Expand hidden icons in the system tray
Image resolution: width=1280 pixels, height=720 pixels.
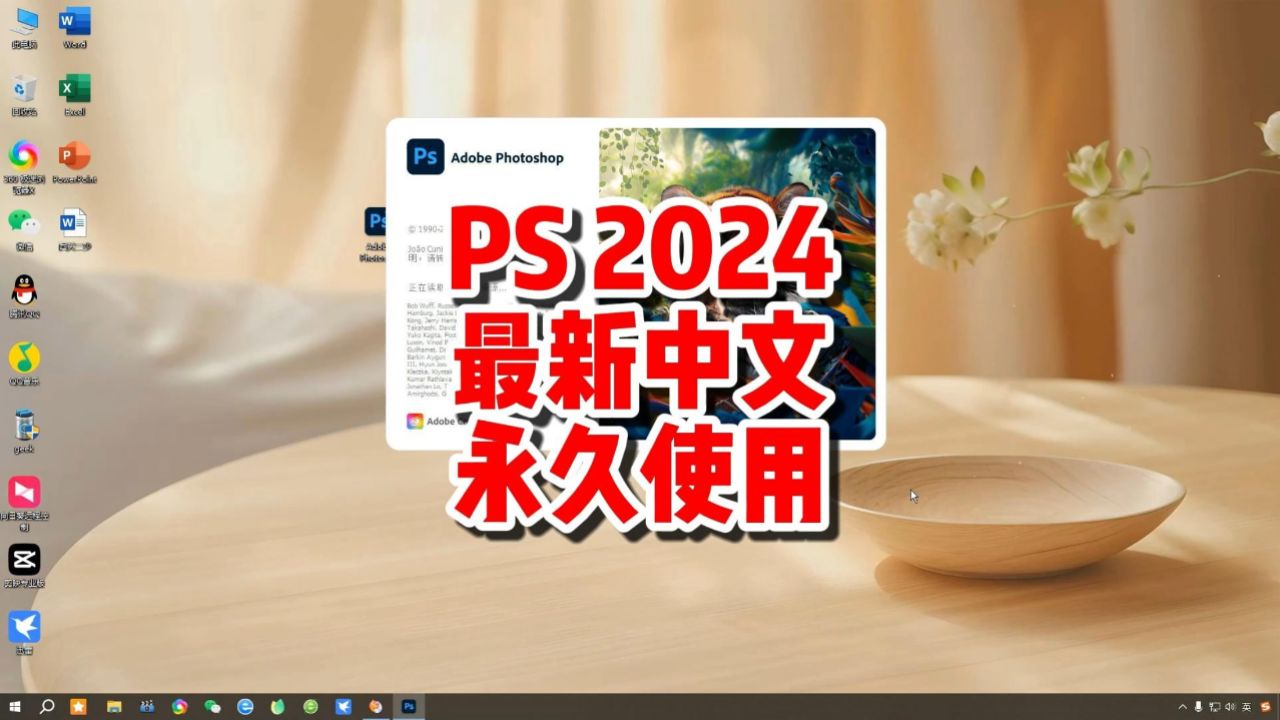pos(1184,706)
